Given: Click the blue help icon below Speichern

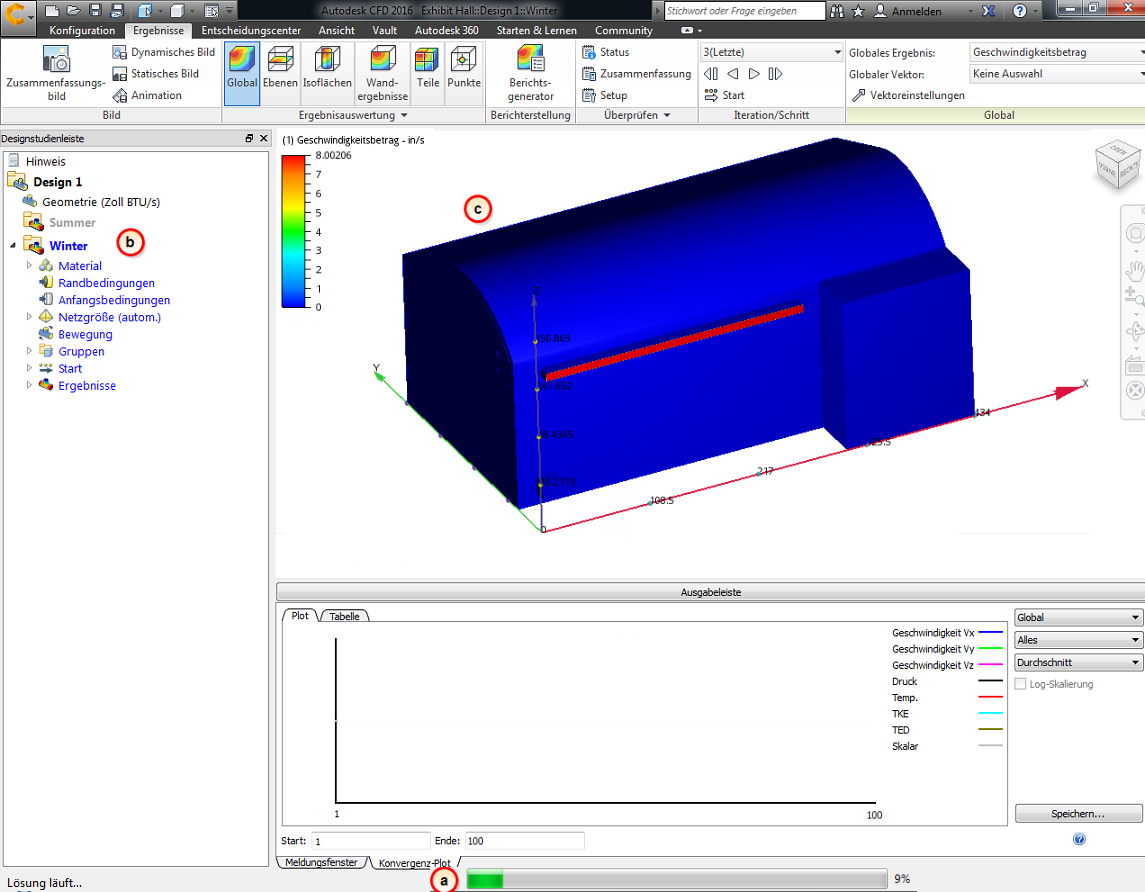Looking at the screenshot, I should (x=1079, y=839).
